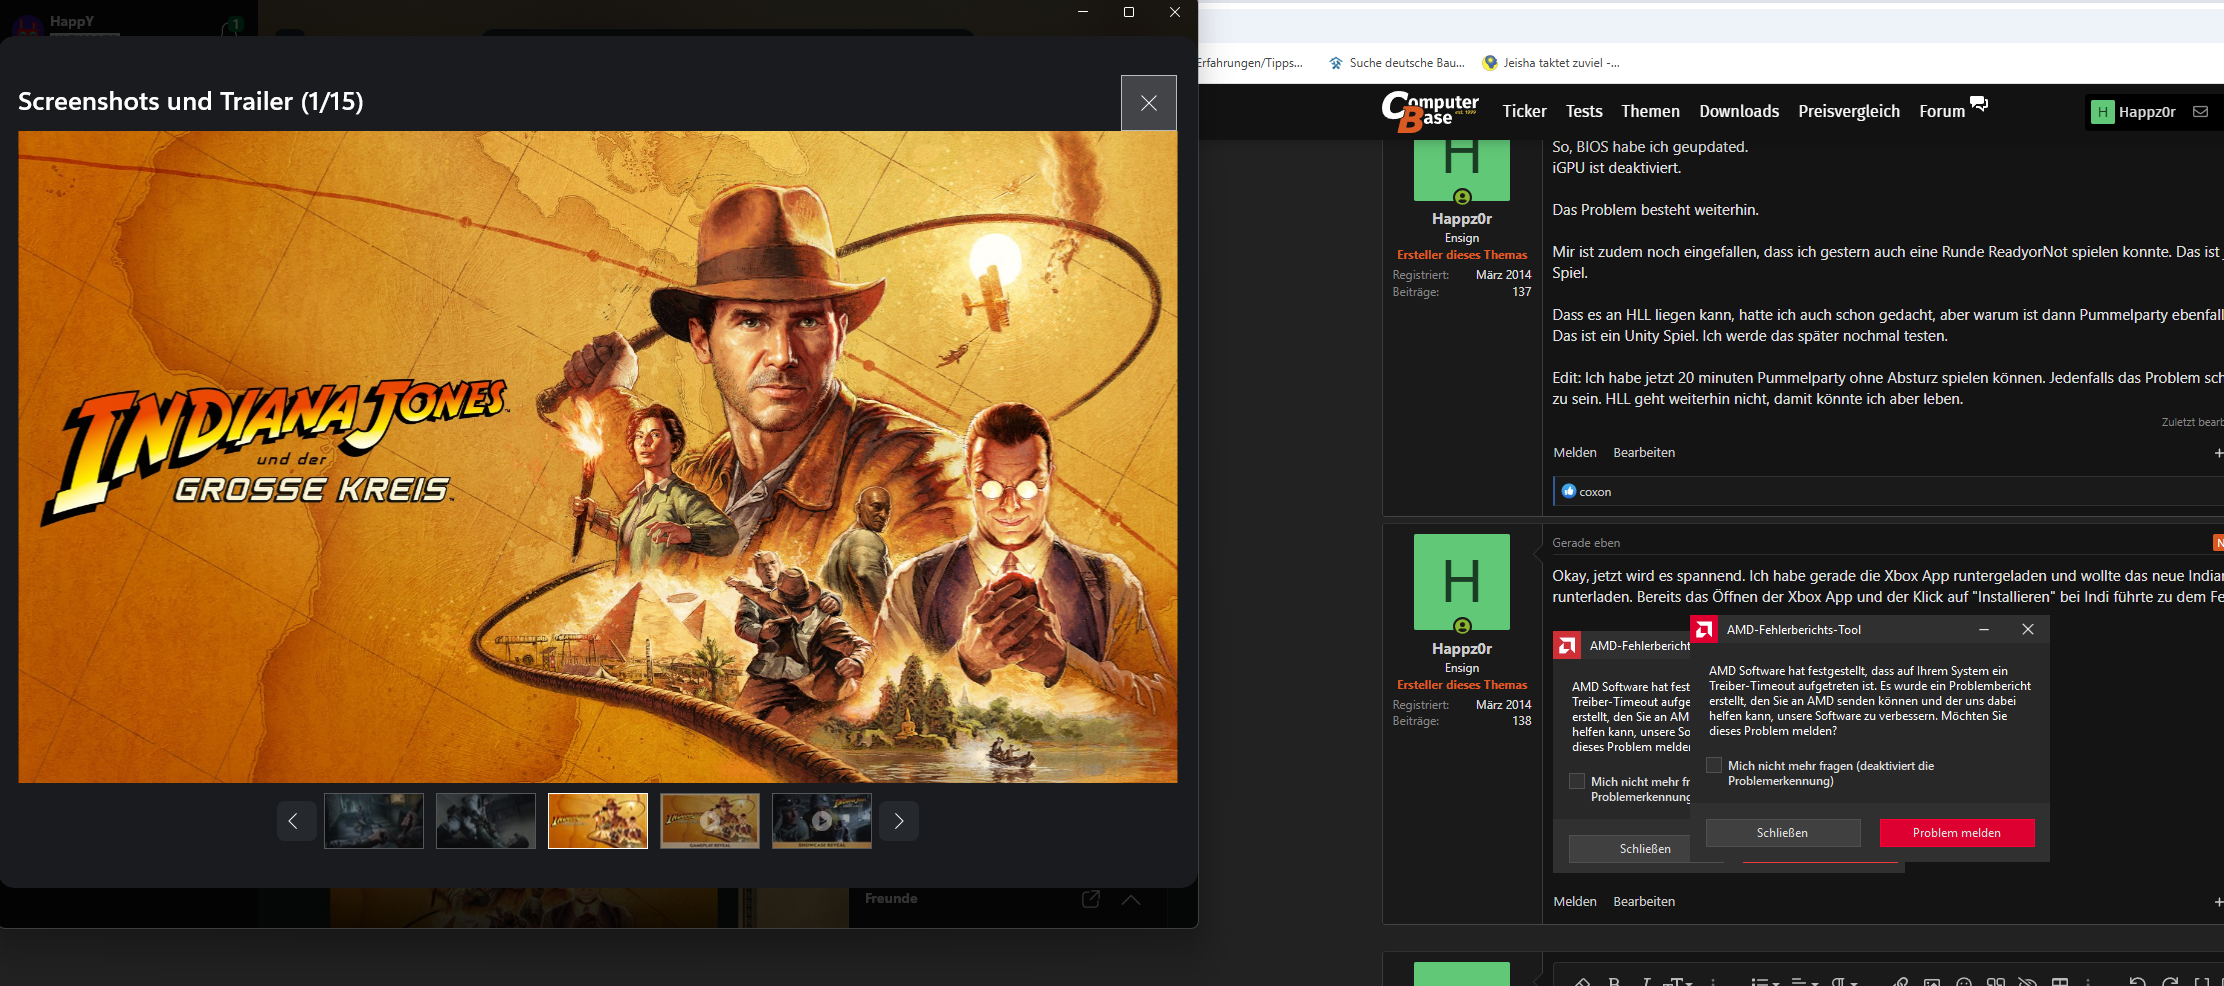Click 'Bearbeiten' under the BIOS update post
This screenshot has height=986, width=2224.
1644,453
